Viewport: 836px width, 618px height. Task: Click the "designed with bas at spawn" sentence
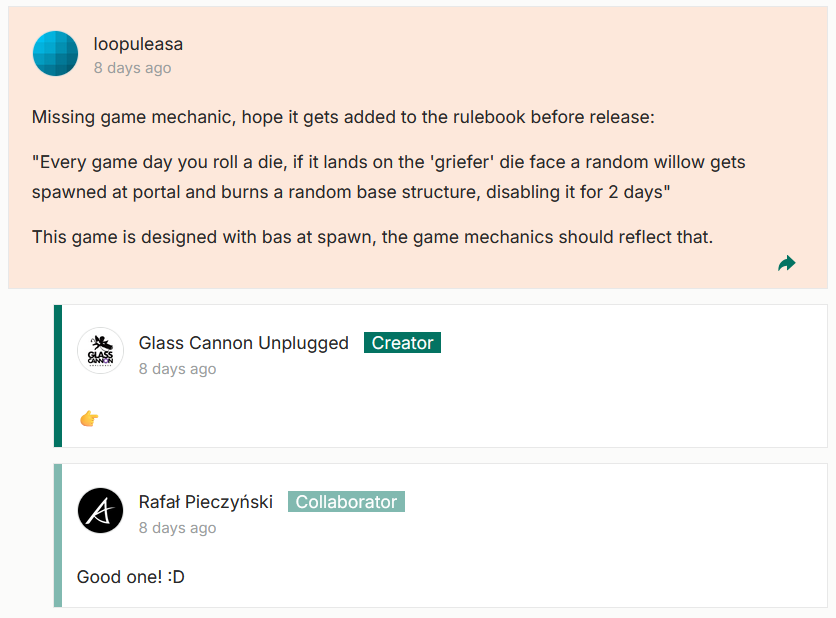(372, 237)
